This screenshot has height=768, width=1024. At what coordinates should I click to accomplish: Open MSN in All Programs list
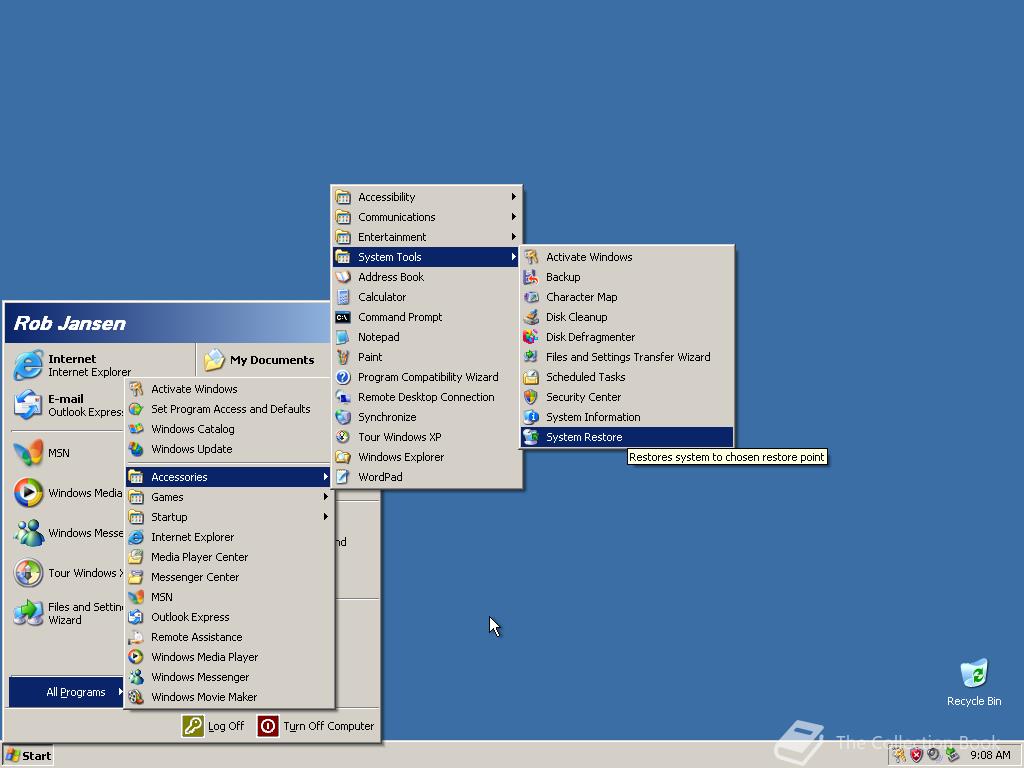pos(229,597)
